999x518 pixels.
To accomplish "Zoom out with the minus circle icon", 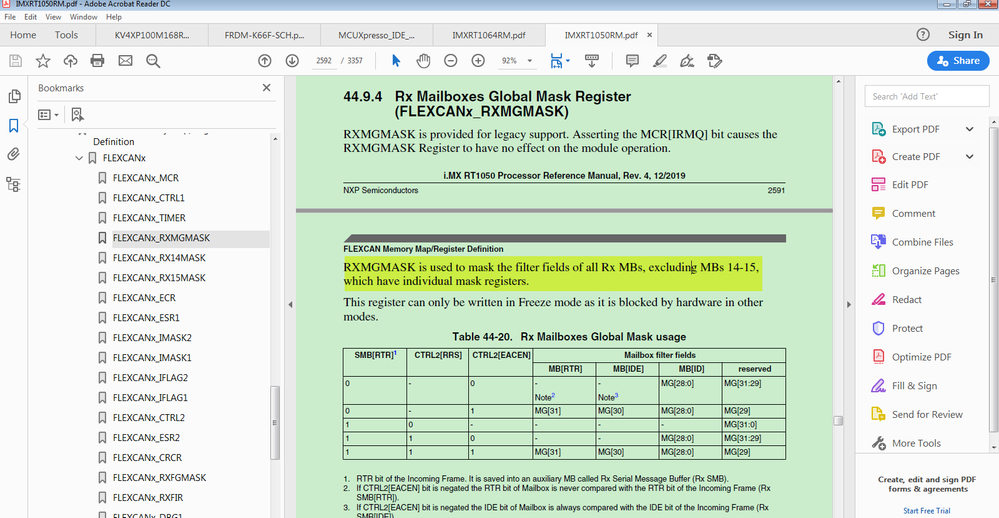I will 450,61.
